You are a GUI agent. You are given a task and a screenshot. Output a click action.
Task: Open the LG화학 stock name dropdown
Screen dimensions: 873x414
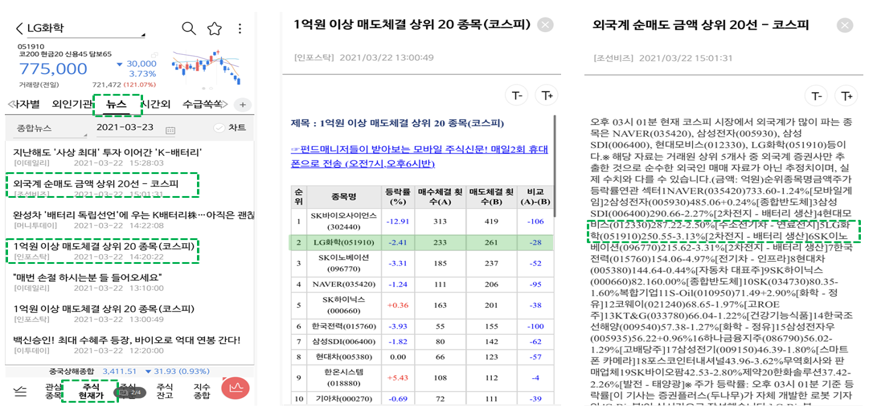coord(84,28)
